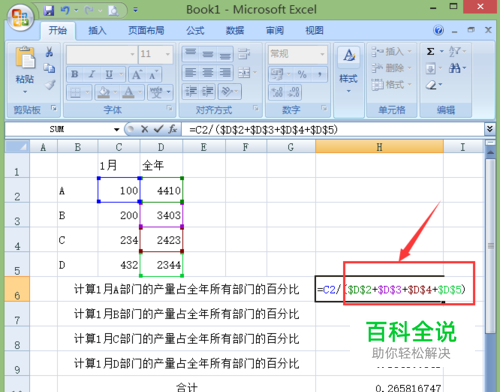
Task: Merge and center cells
Action: click(244, 72)
